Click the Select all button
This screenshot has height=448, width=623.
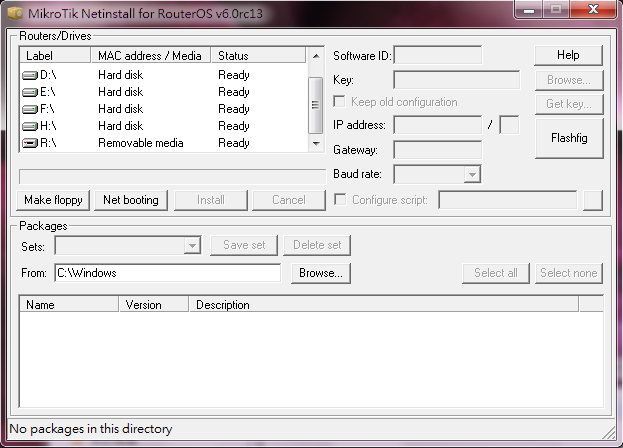496,273
